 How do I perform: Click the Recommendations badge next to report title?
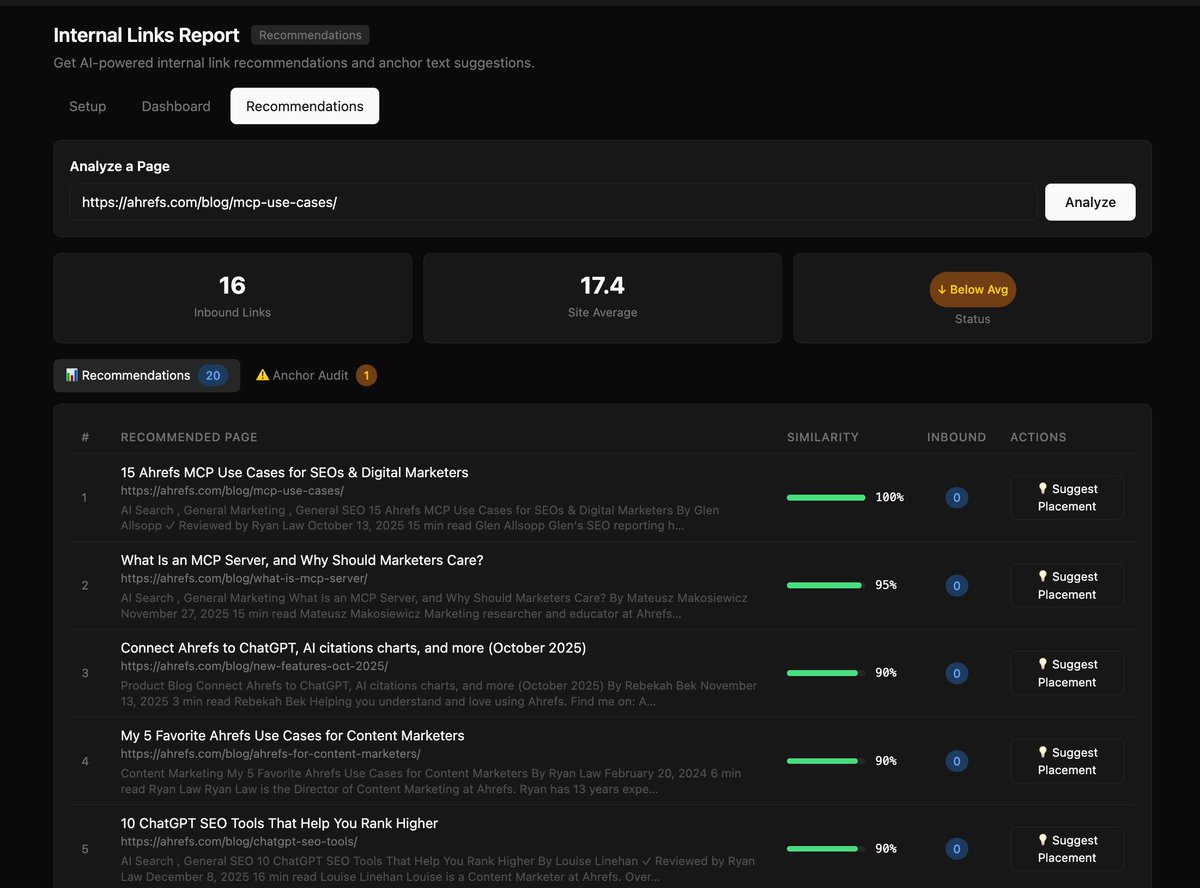310,35
